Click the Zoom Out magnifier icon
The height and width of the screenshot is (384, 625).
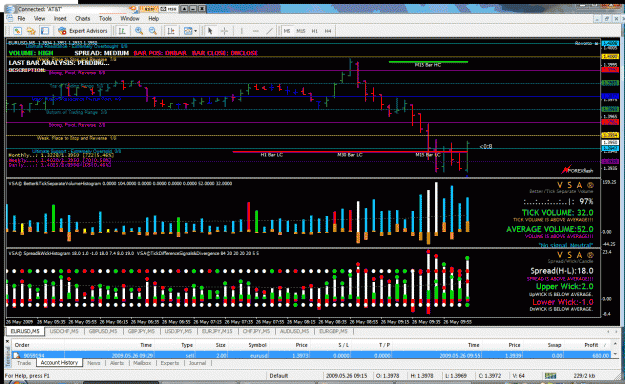click(153, 31)
